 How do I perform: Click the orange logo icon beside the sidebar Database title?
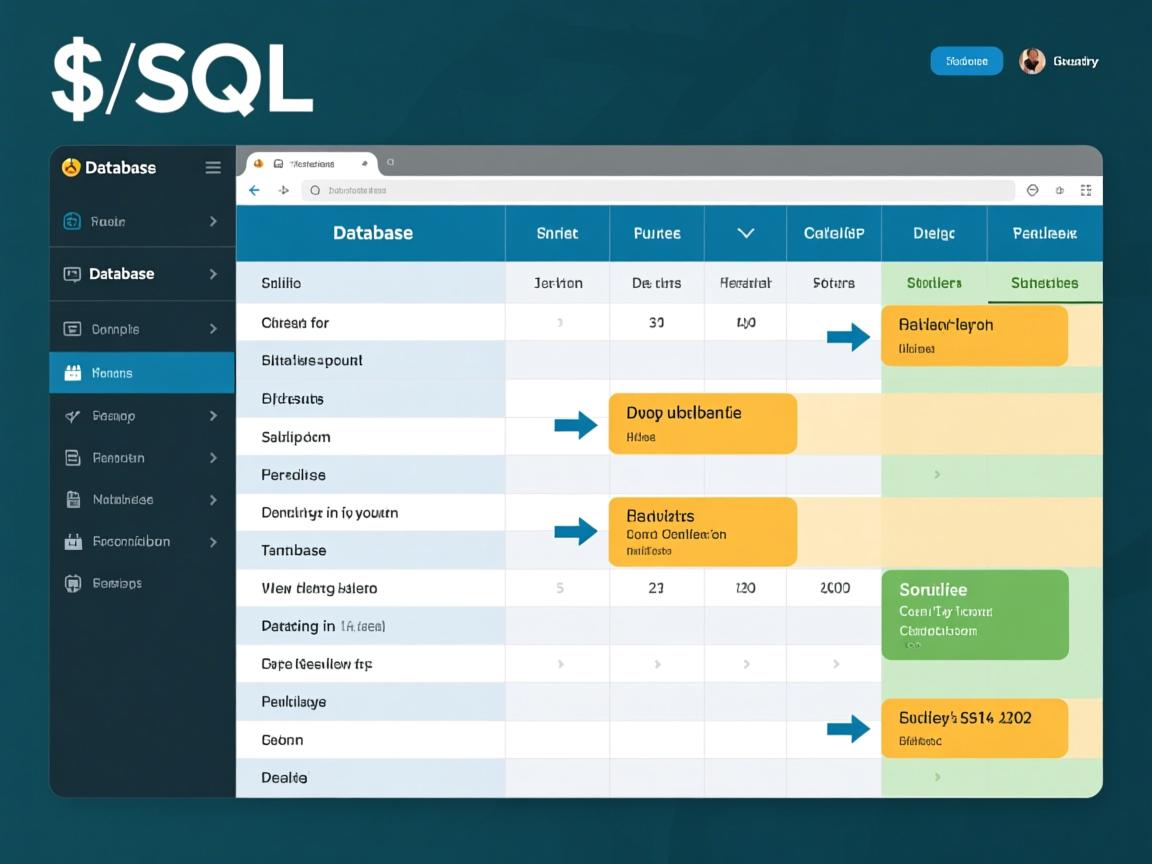click(x=70, y=168)
